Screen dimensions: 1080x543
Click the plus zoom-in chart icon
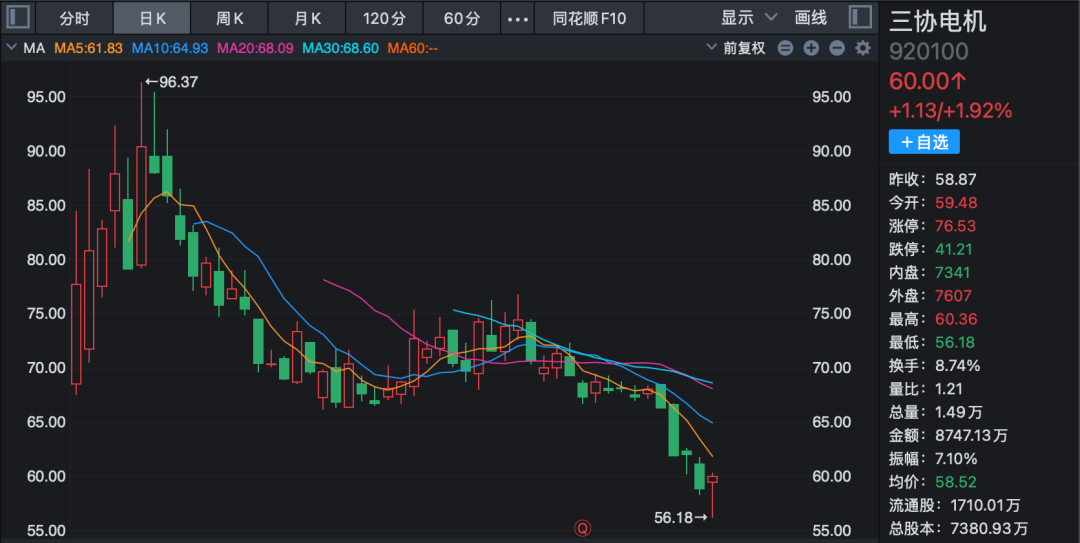(811, 48)
